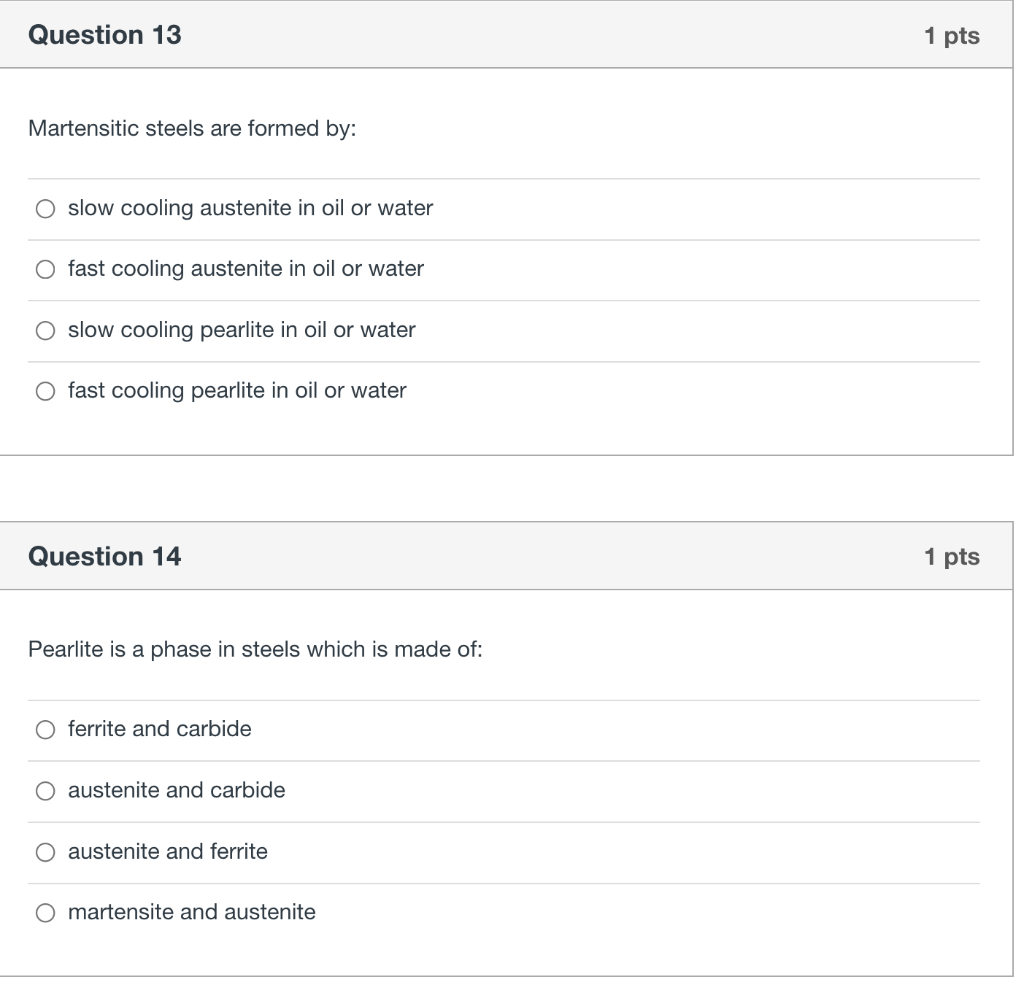The image size is (1024, 993).
Task: Choose "martensite and austenite" for Question 14
Action: [45, 912]
